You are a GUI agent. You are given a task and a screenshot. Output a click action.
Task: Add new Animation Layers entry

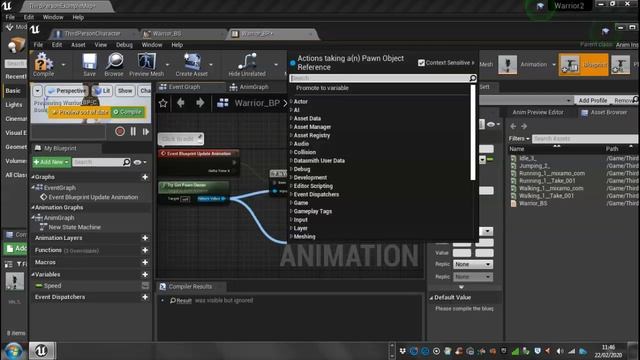point(145,238)
